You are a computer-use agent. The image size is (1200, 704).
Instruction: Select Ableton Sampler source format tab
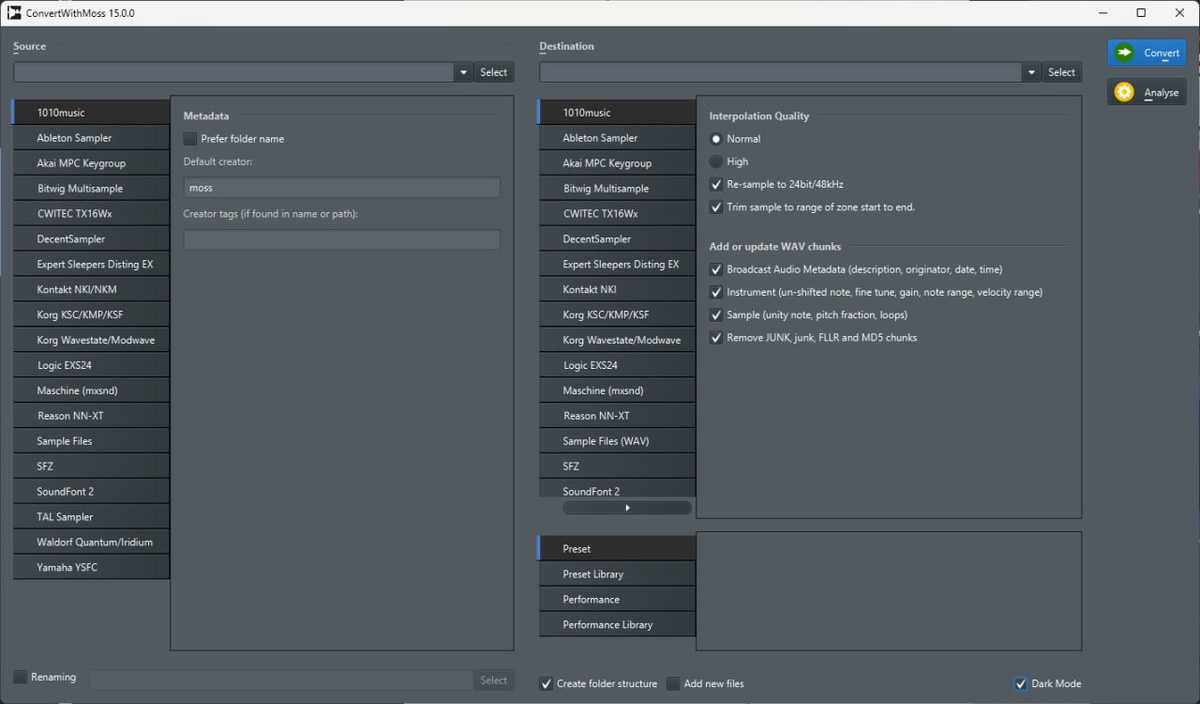(92, 138)
